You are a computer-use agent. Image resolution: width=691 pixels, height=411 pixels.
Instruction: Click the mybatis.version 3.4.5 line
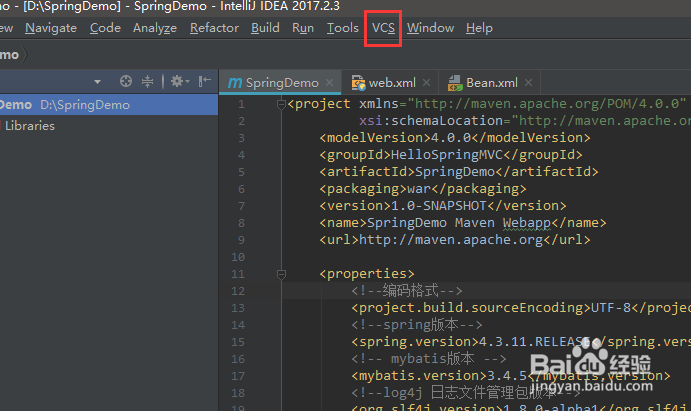click(511, 376)
